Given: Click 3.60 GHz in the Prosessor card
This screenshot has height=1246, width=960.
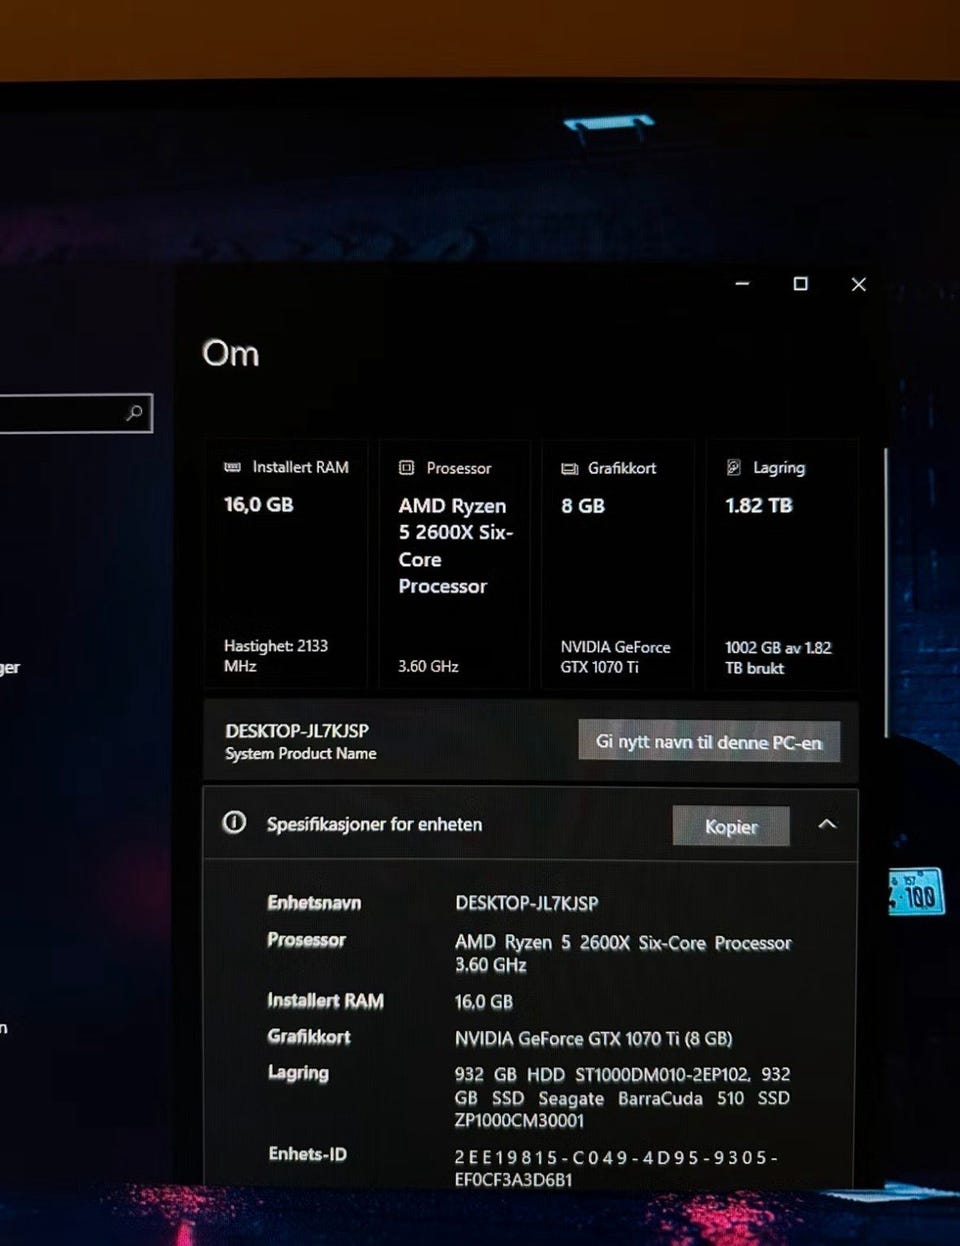Looking at the screenshot, I should (x=428, y=666).
